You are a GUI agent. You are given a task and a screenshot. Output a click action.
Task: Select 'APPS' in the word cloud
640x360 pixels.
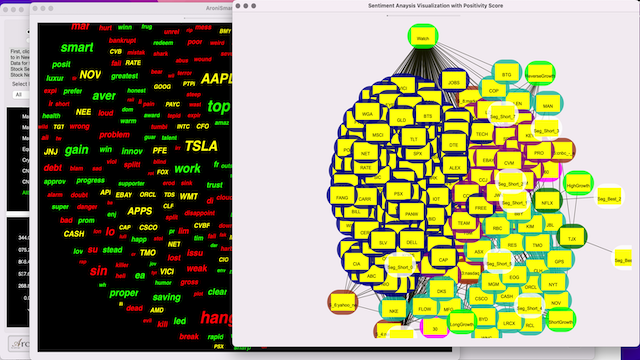tap(140, 211)
